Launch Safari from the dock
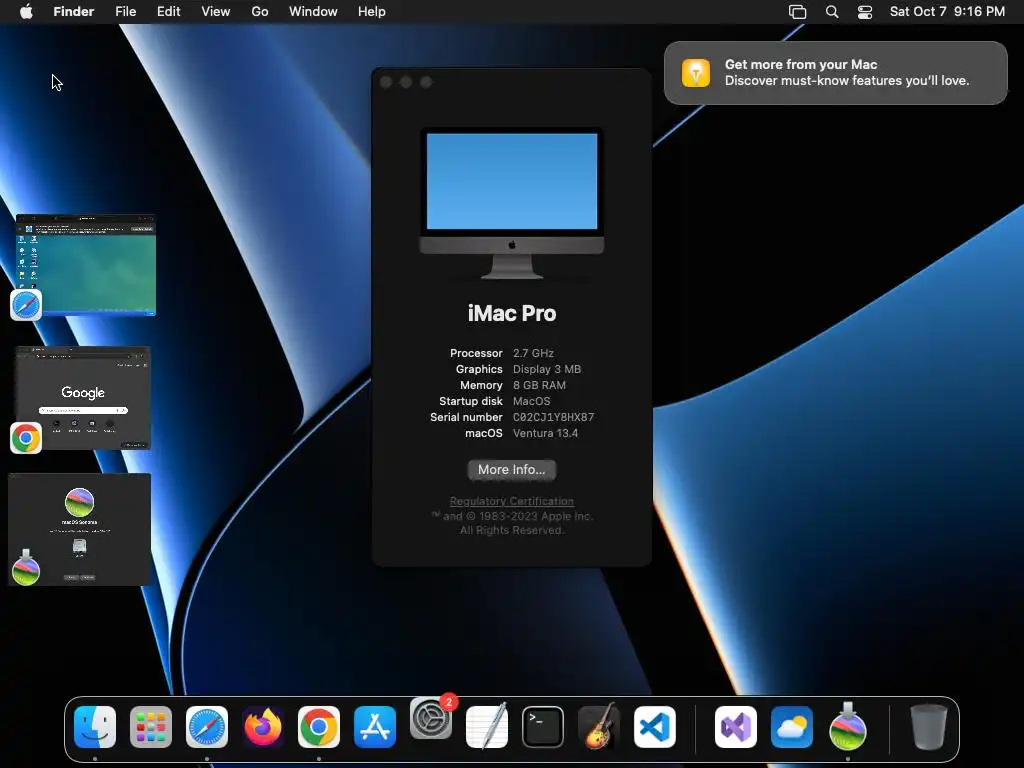Image resolution: width=1024 pixels, height=768 pixels. 207,727
